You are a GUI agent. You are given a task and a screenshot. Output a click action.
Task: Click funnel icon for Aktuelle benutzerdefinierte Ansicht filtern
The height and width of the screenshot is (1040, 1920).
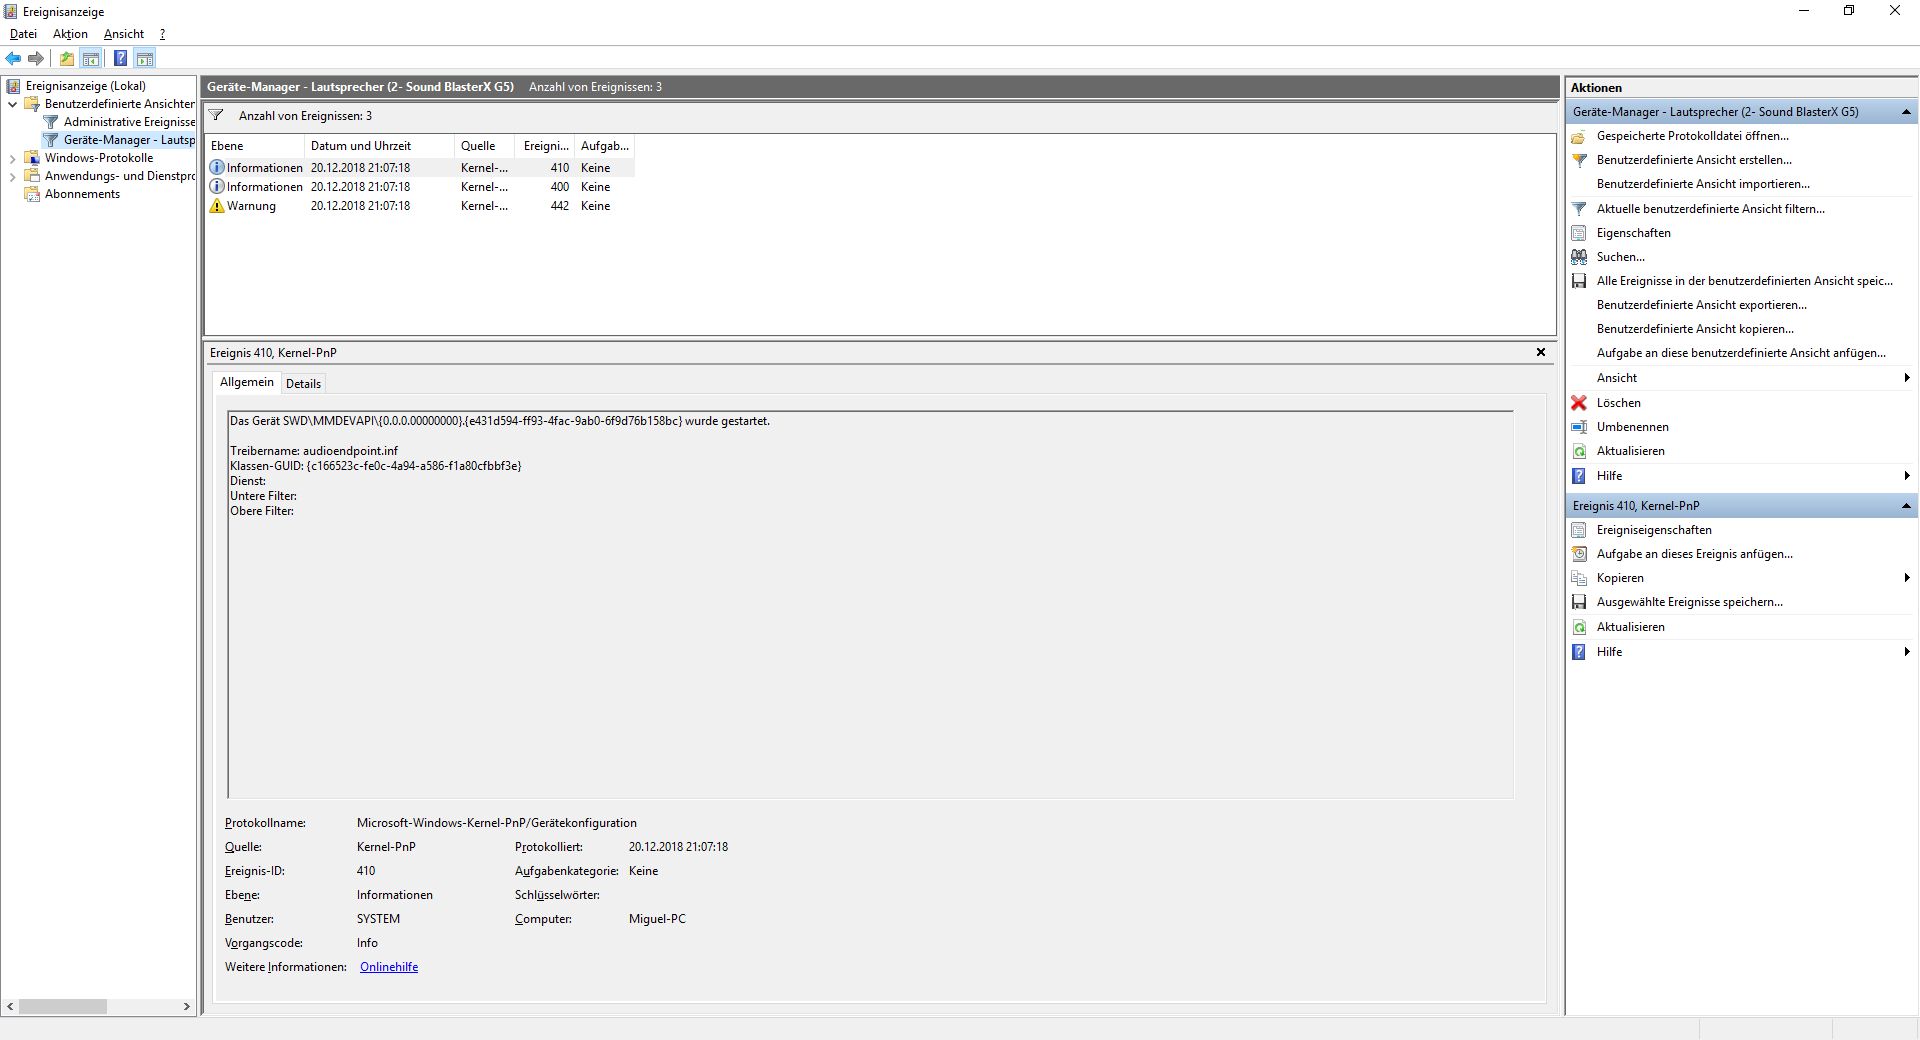1579,209
